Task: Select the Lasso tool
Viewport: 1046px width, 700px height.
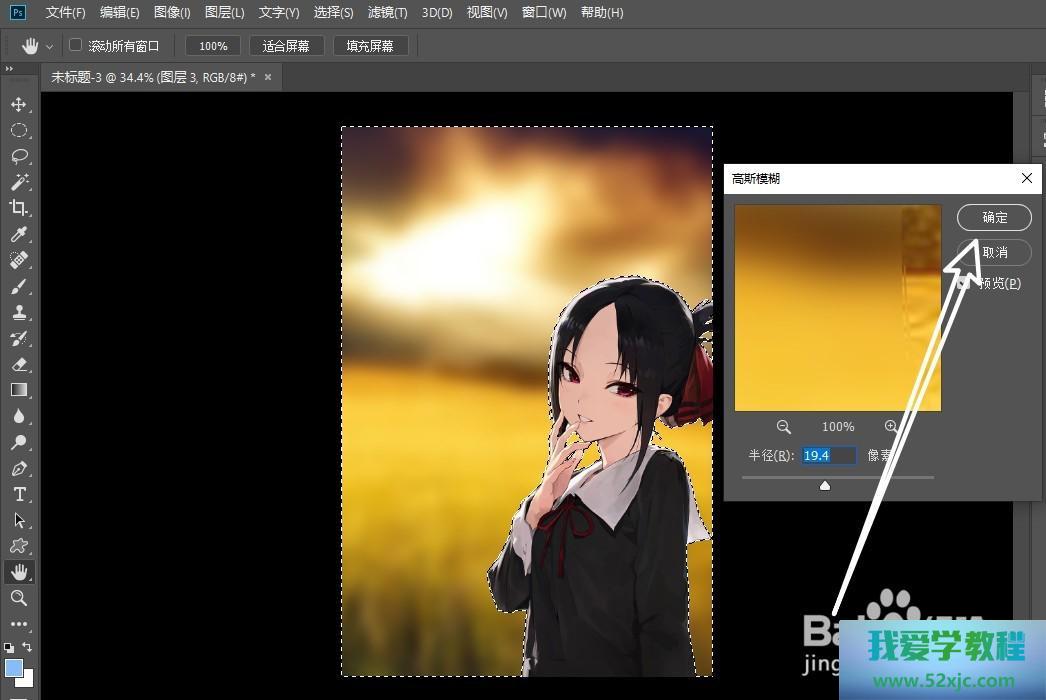Action: (18, 157)
